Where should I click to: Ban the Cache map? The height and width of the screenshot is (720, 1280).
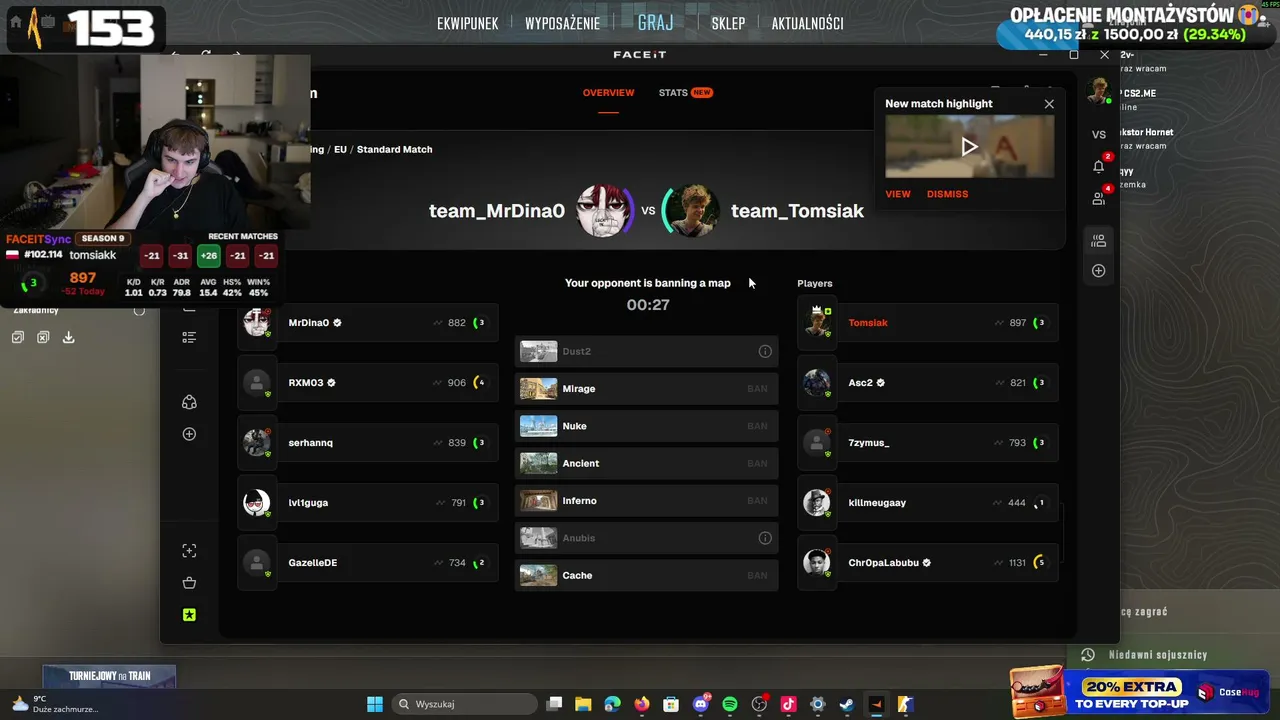point(757,575)
